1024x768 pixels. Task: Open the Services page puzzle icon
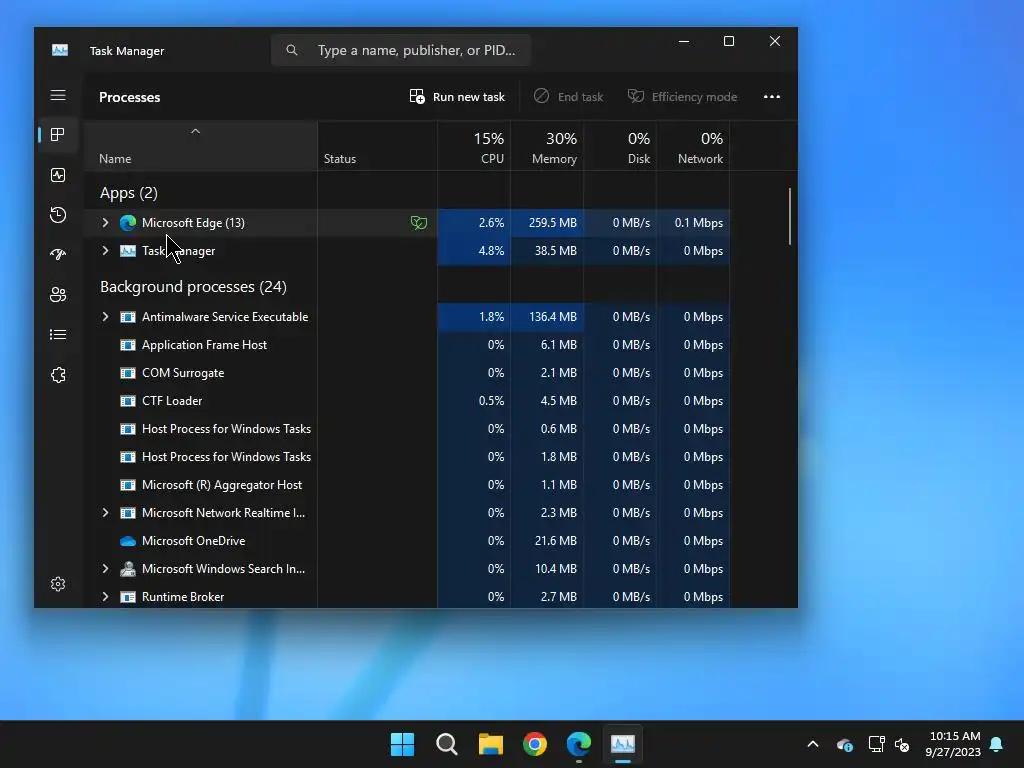pyautogui.click(x=58, y=375)
